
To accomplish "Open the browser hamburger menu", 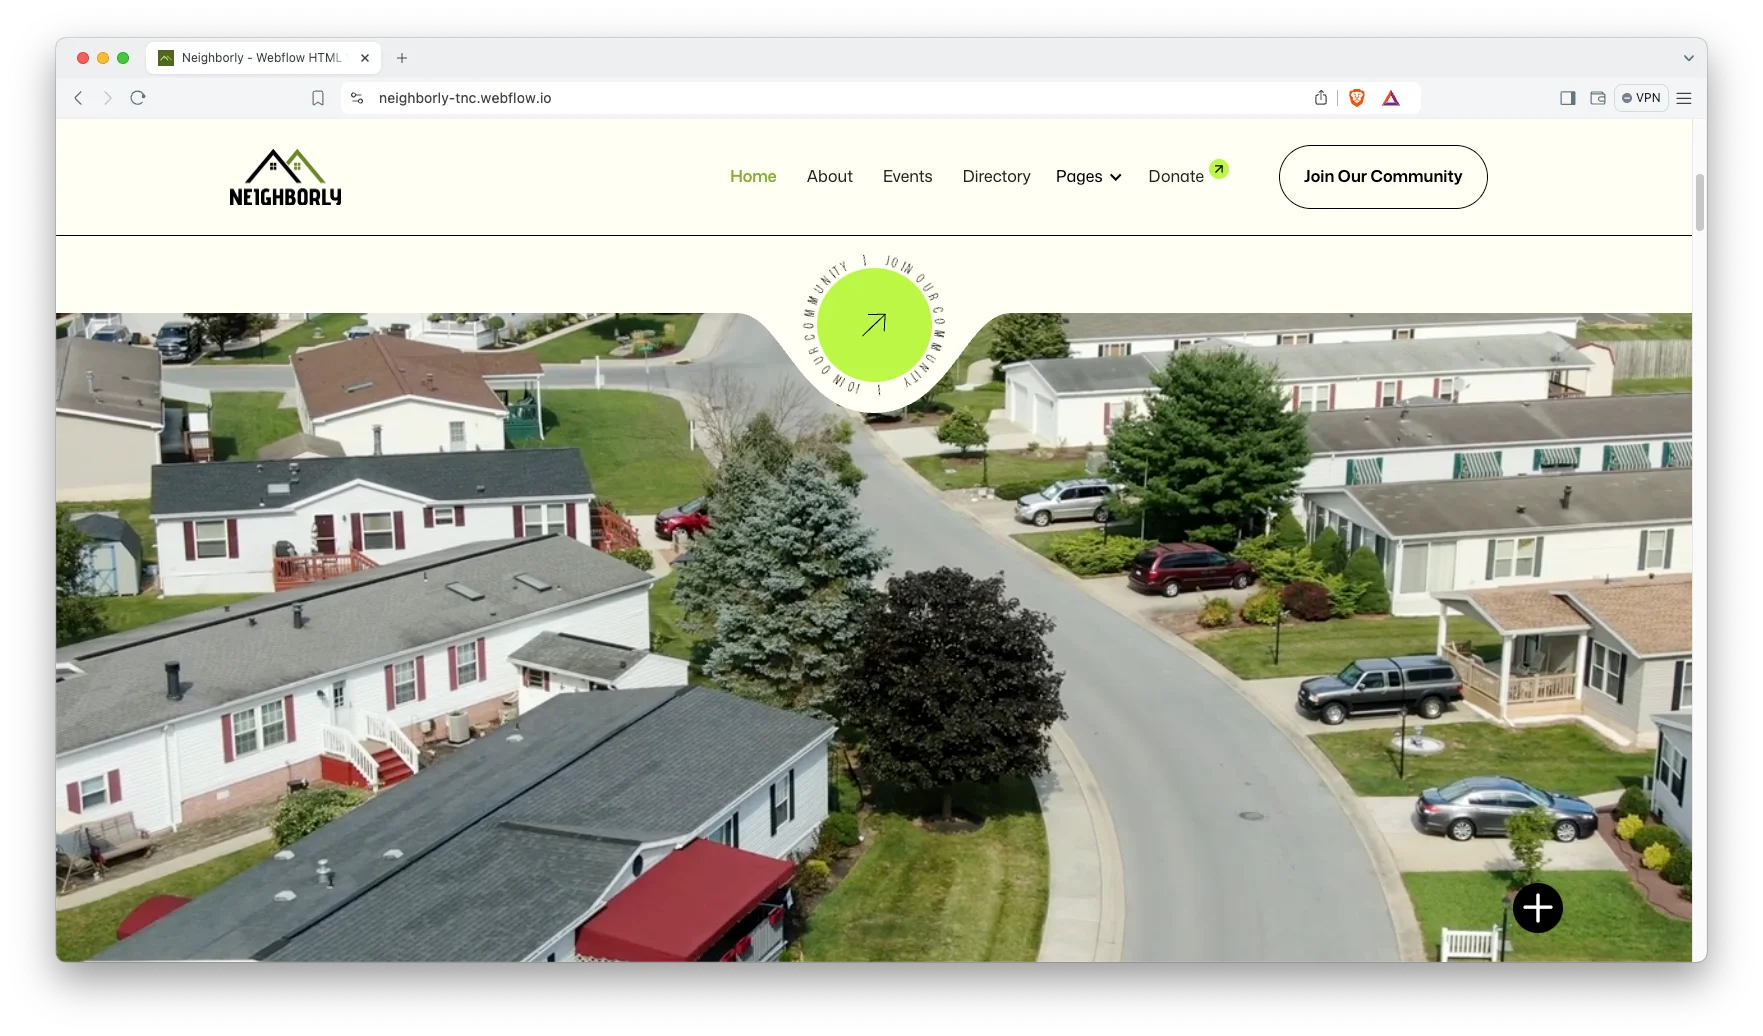I will (x=1684, y=98).
